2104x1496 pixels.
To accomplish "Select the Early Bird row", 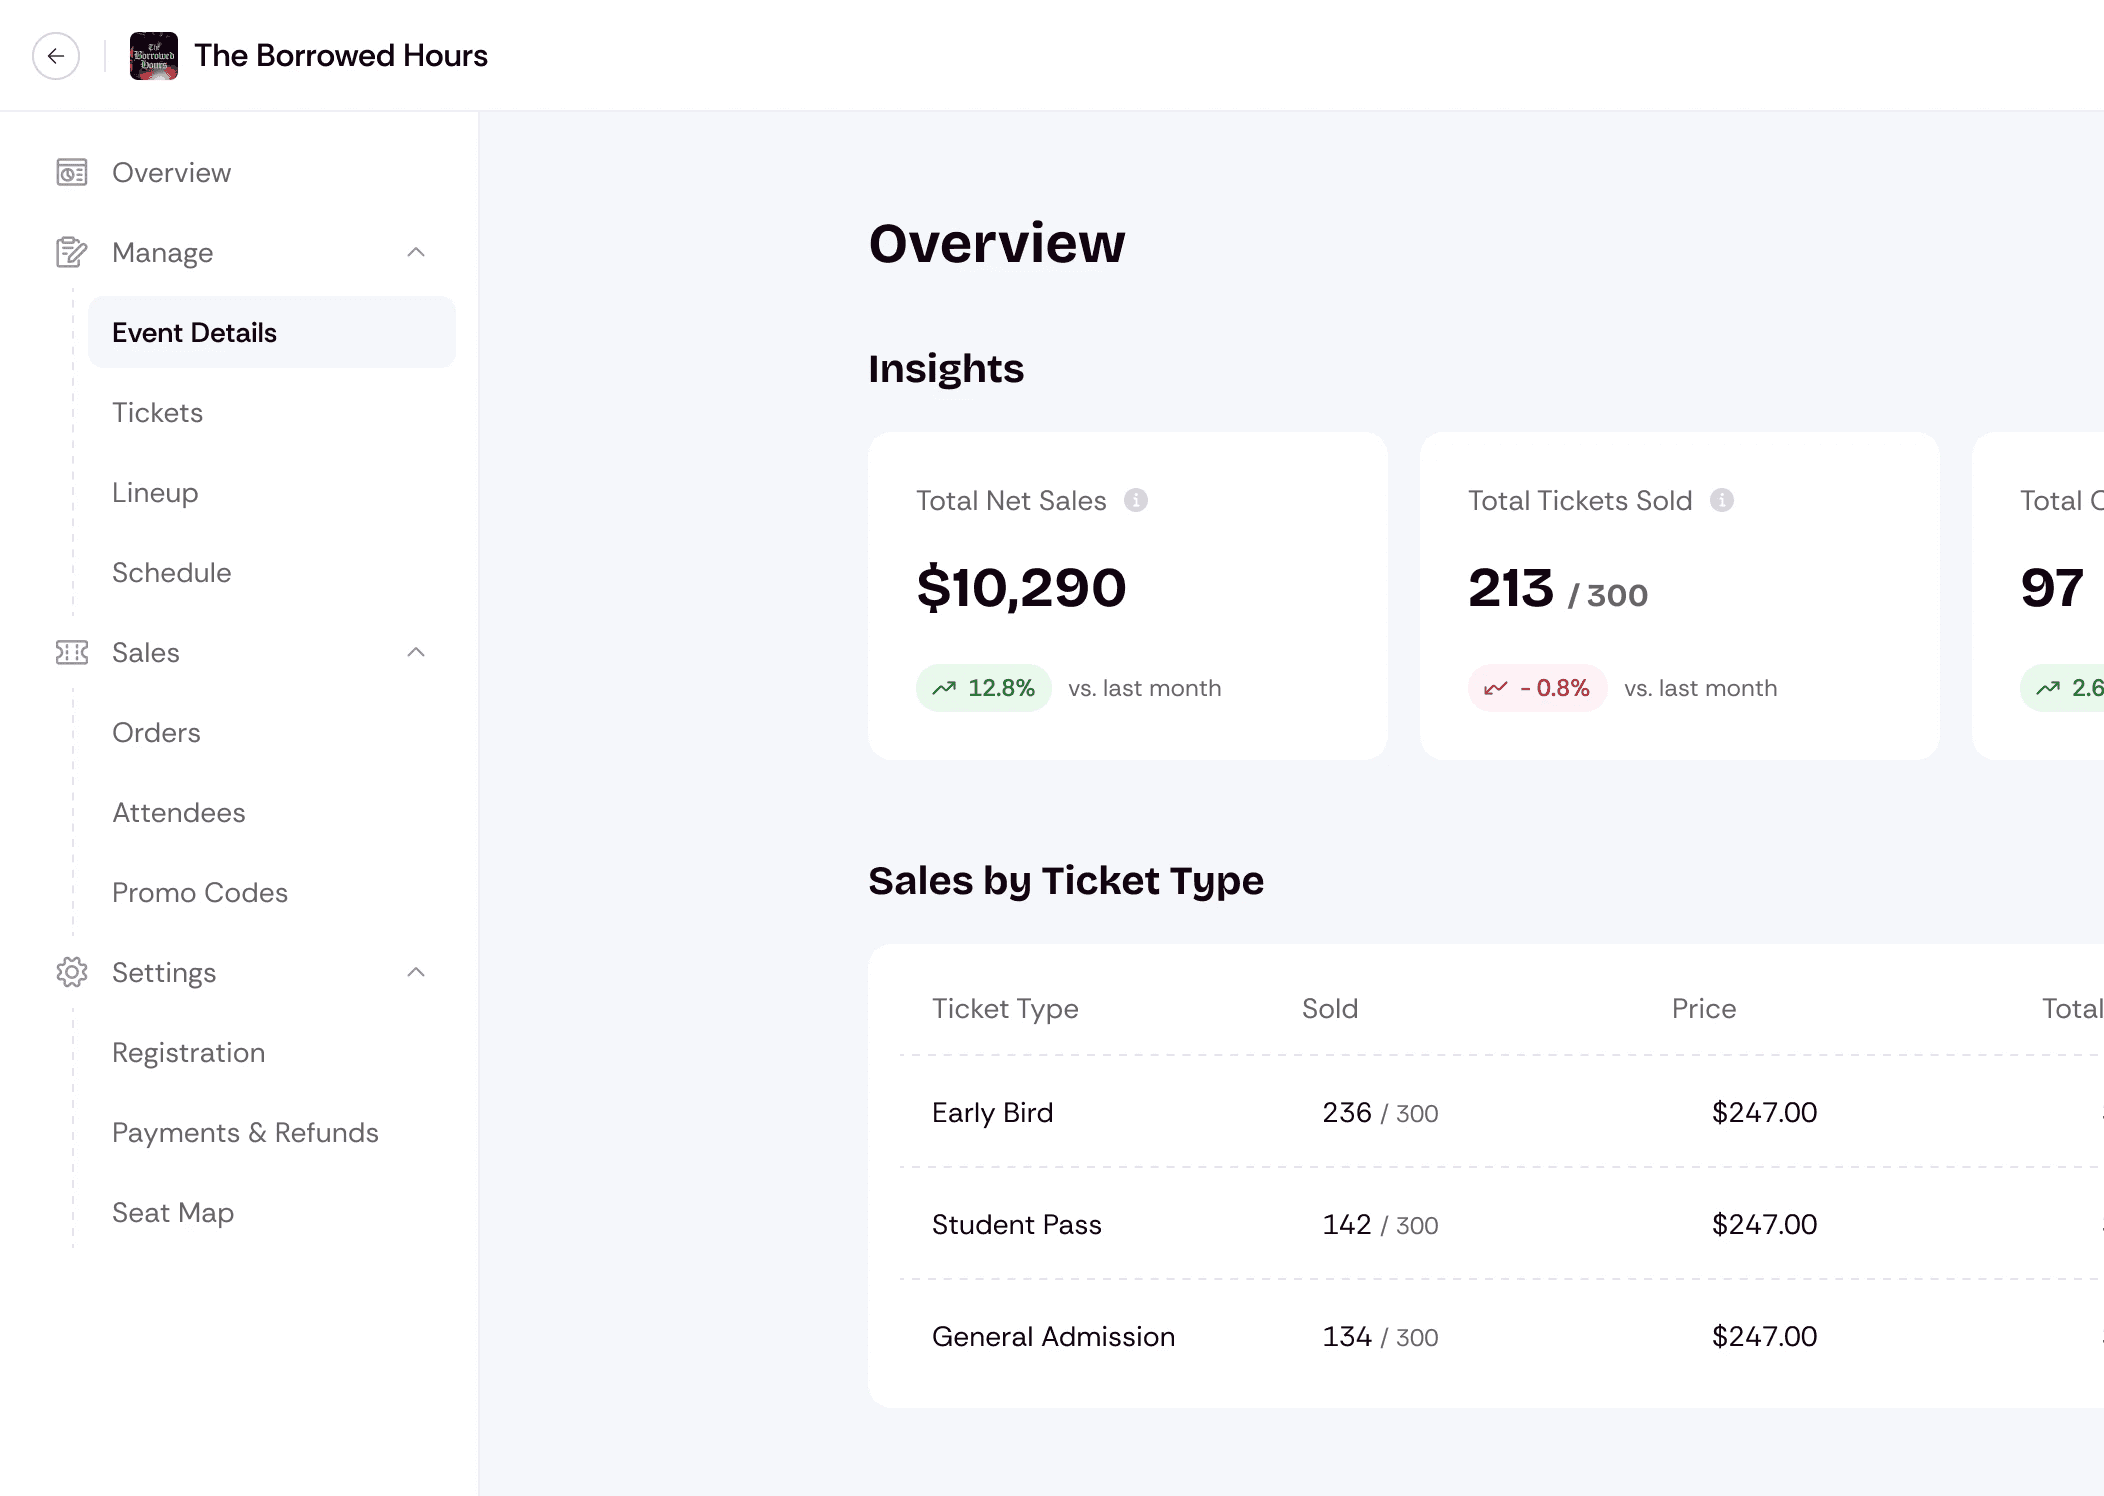I will point(1500,1112).
